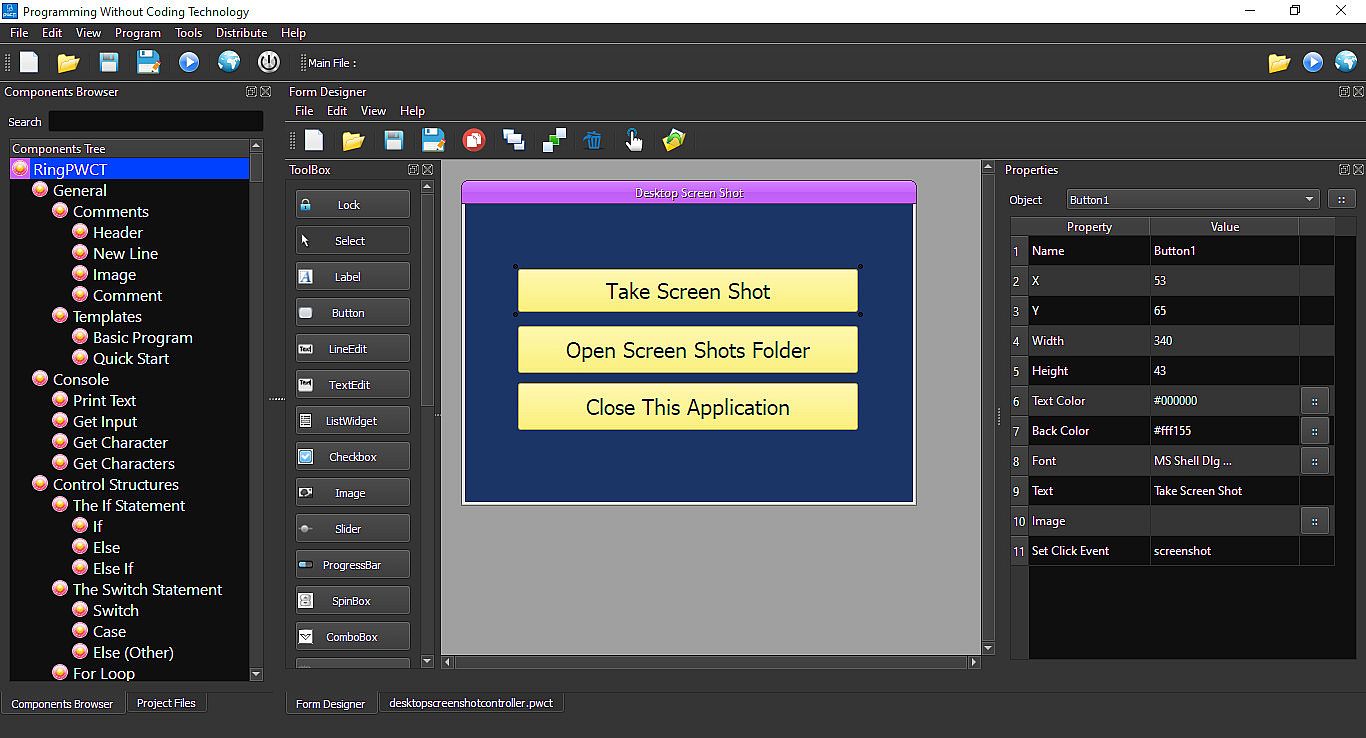Select the Lock tool in ToolBox
The height and width of the screenshot is (738, 1366).
352,205
